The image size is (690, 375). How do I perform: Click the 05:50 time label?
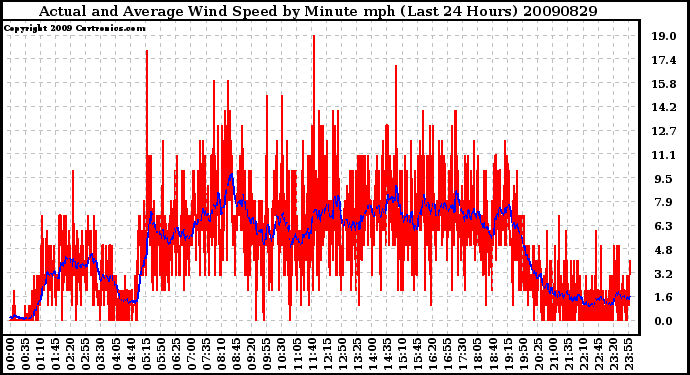point(161,355)
